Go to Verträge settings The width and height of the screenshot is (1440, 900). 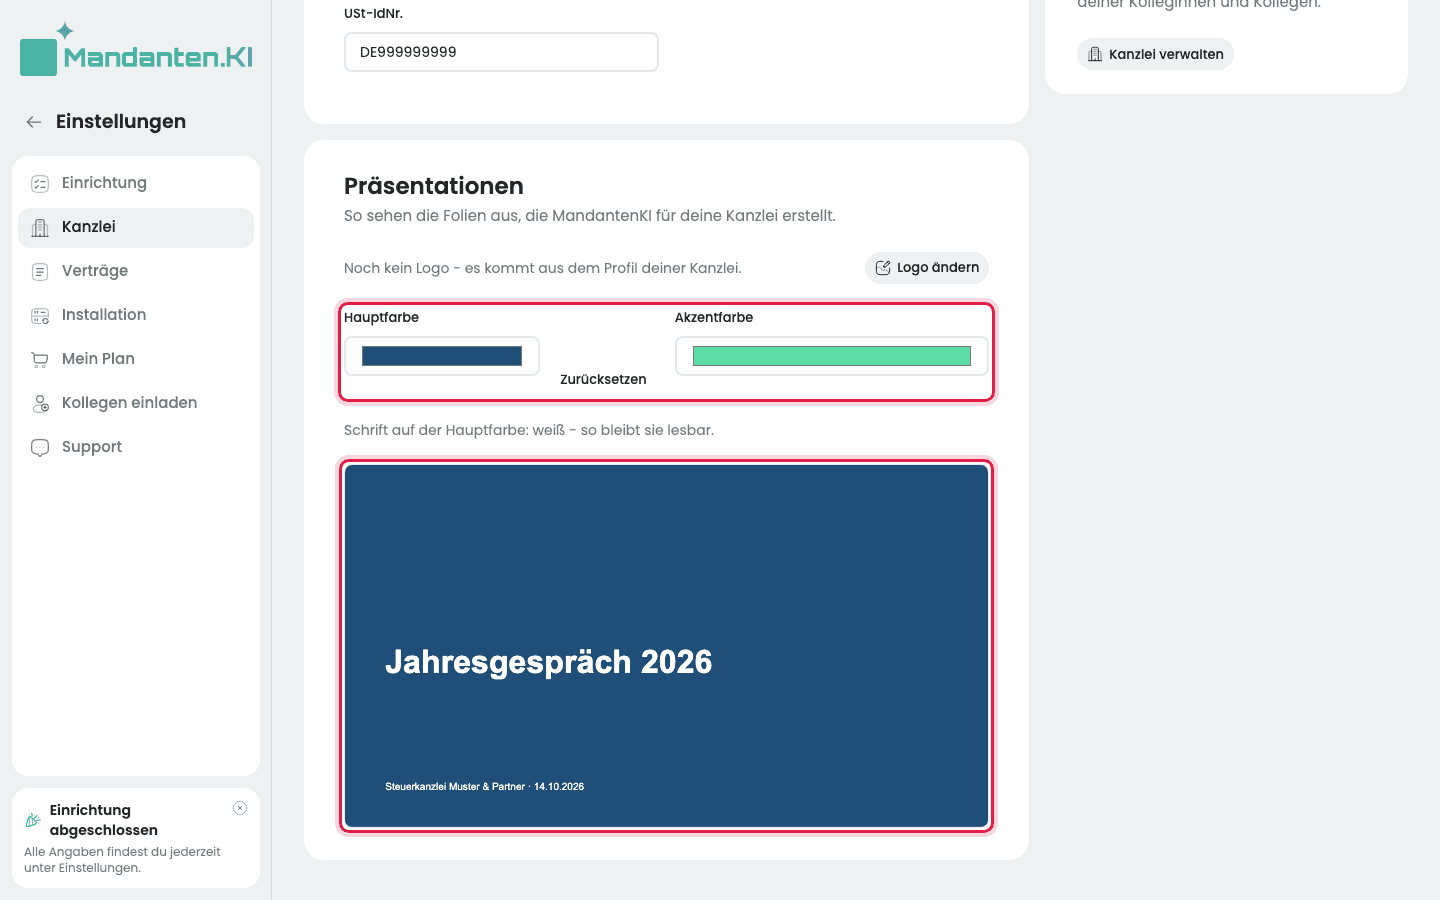tap(136, 271)
